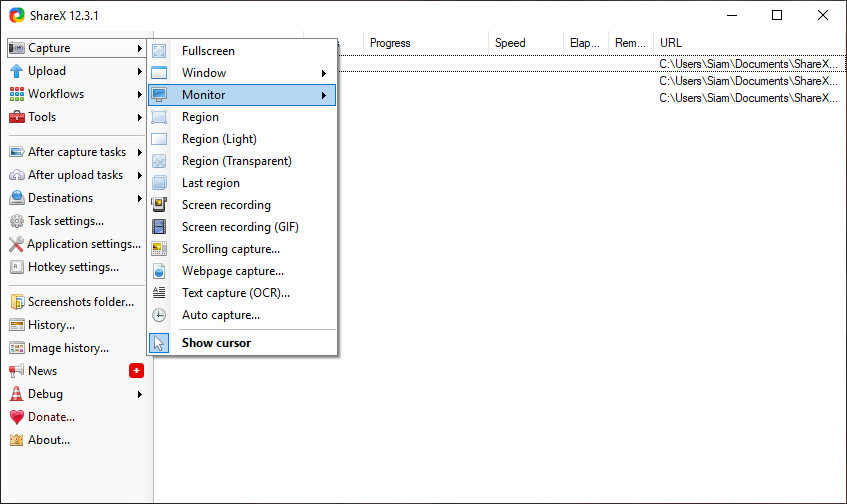Viewport: 847px width, 504px height.
Task: Choose Screen recording (GIF) entry
Action: point(243,227)
